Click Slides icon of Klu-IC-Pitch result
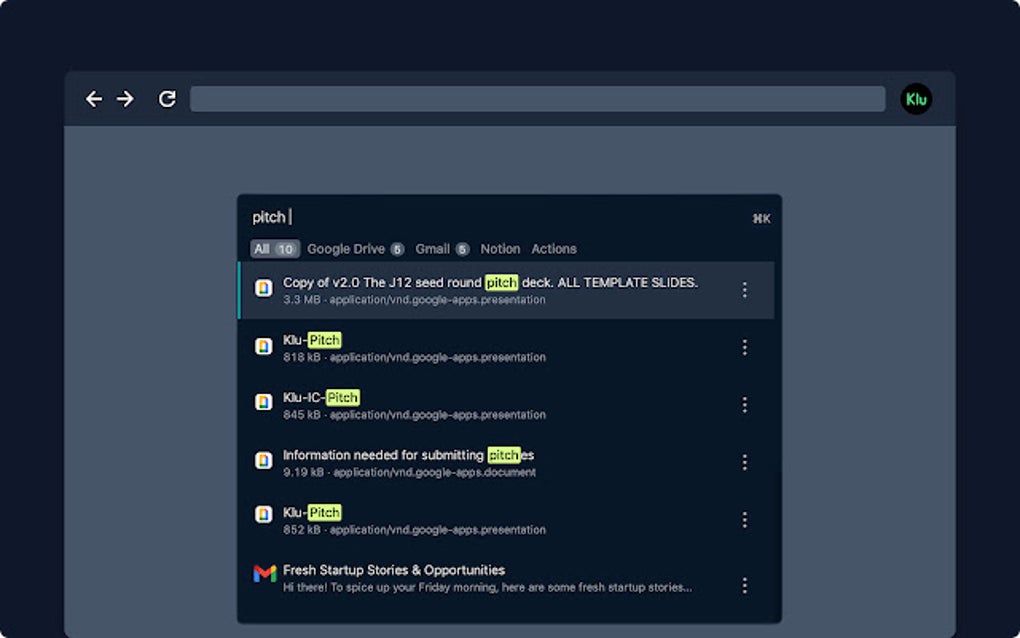 (x=263, y=403)
